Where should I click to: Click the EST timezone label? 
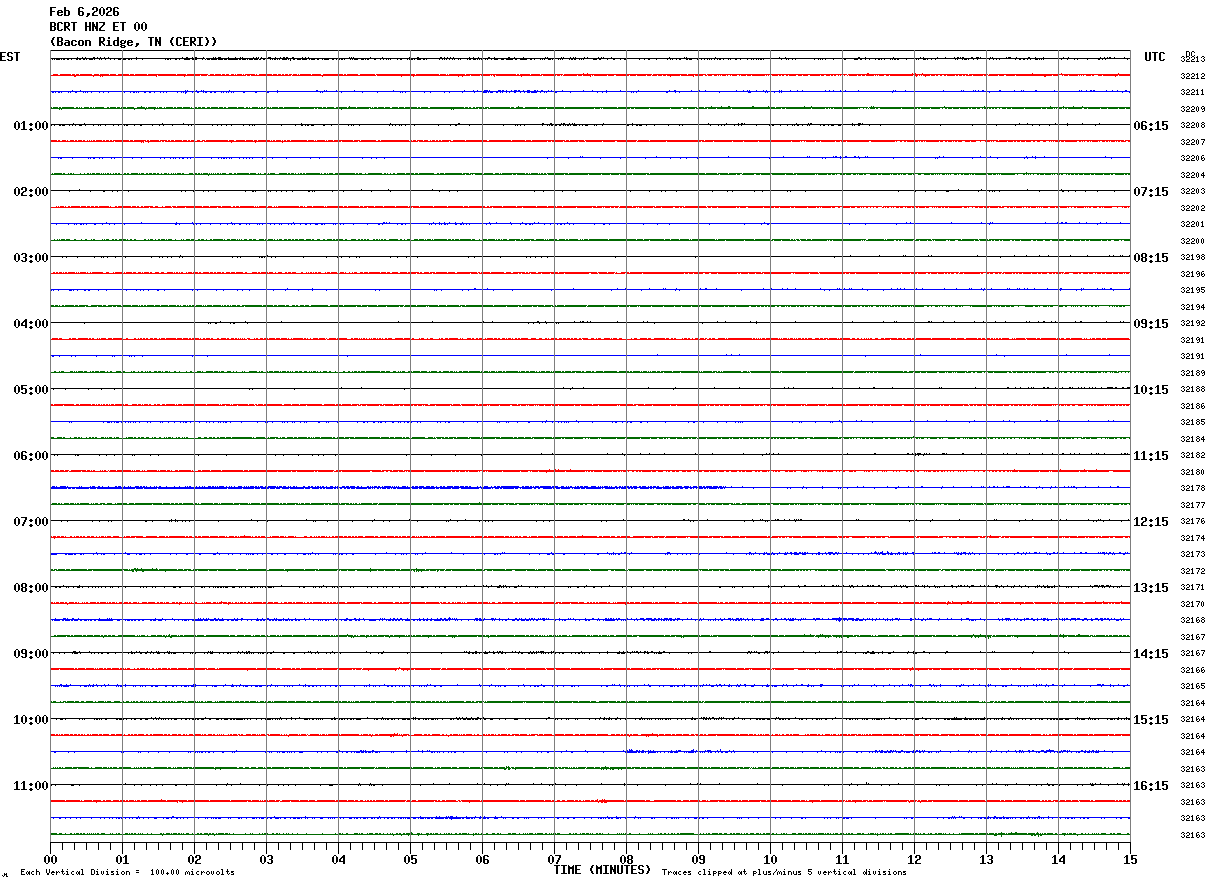tap(10, 57)
